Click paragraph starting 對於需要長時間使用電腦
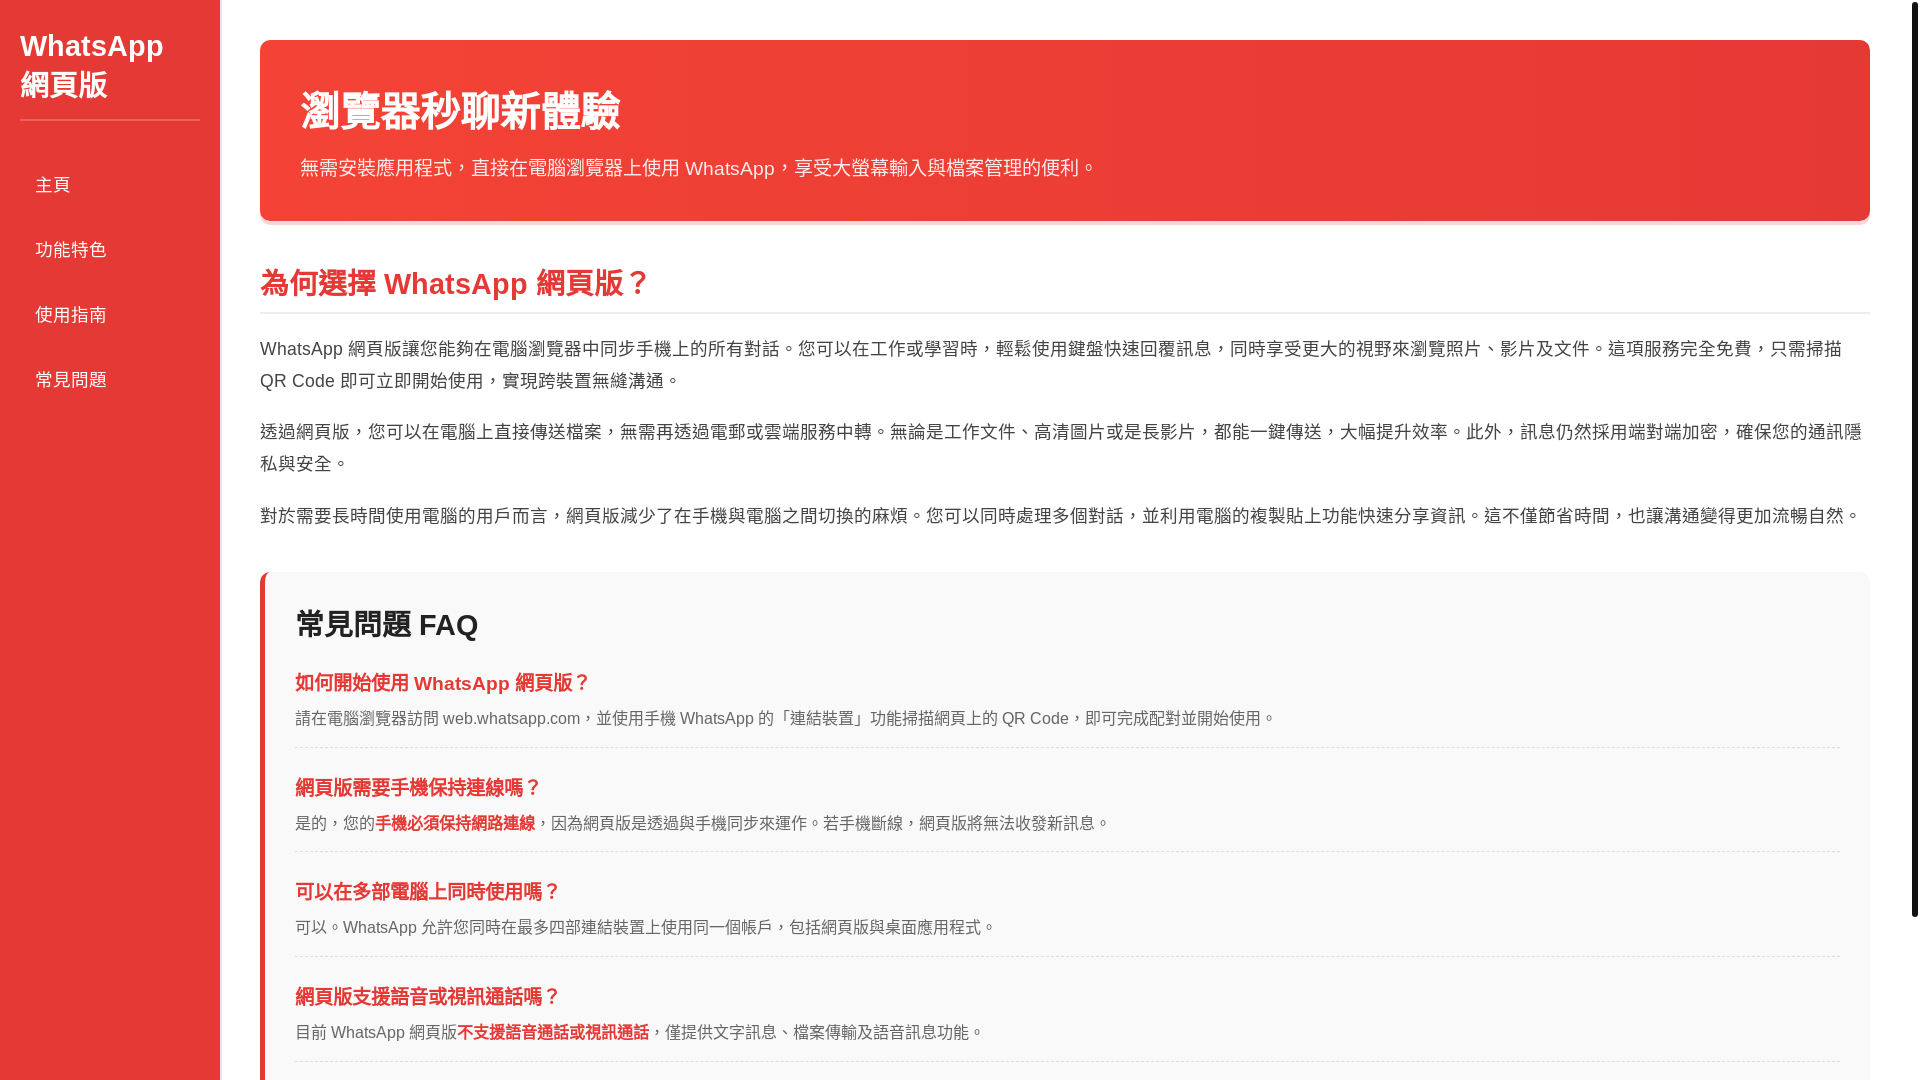Viewport: 1920px width, 1080px height. click(1060, 516)
